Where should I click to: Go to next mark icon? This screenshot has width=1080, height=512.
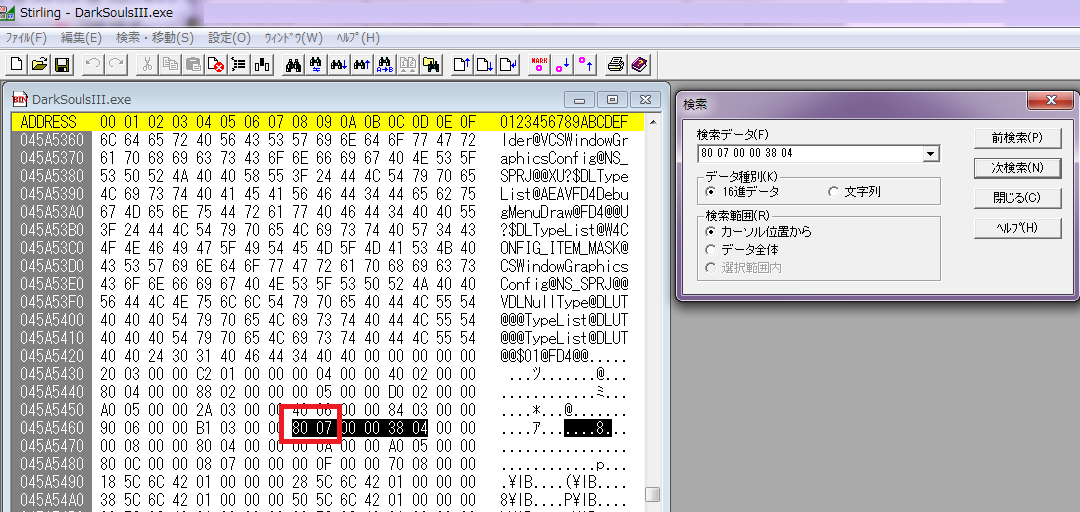click(x=563, y=65)
